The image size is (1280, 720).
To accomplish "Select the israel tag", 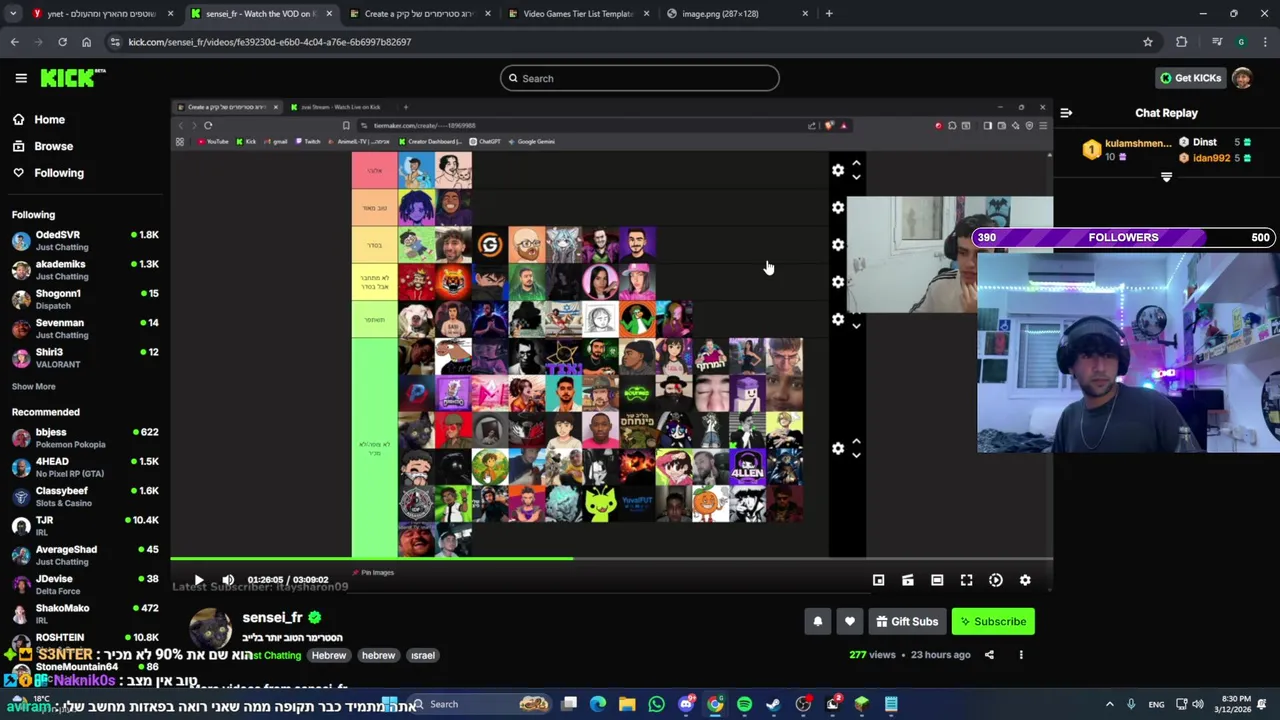I will (423, 656).
